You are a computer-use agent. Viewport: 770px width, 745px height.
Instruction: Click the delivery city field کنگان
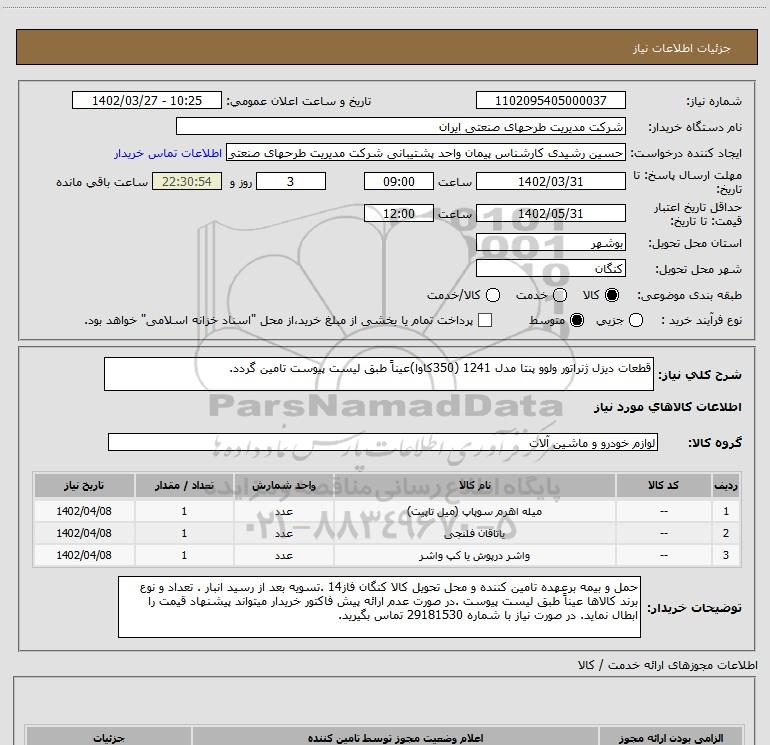[550, 268]
